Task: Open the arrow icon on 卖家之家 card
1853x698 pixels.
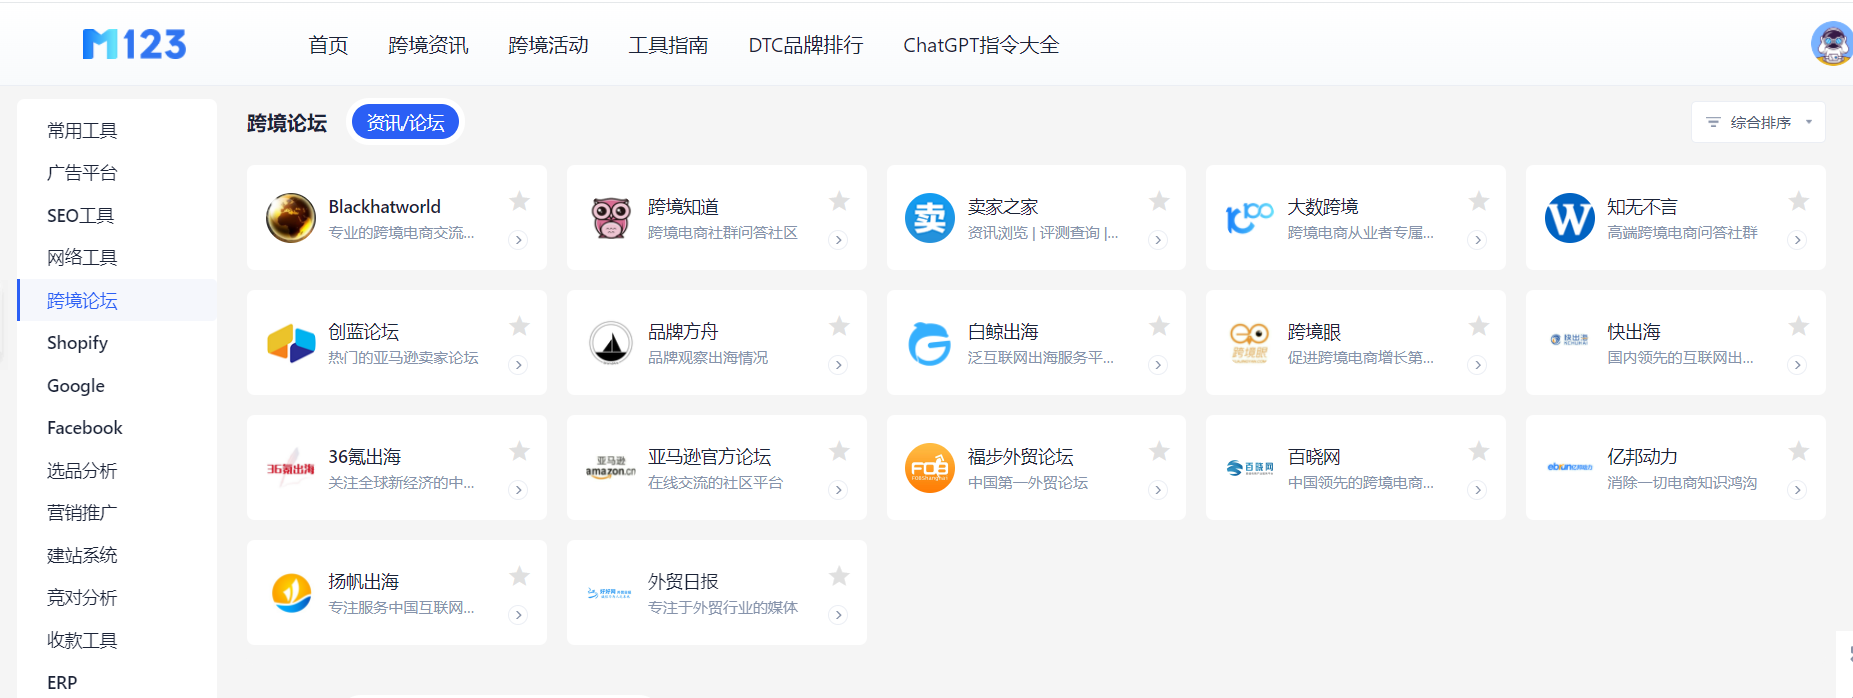Action: click(x=1158, y=240)
